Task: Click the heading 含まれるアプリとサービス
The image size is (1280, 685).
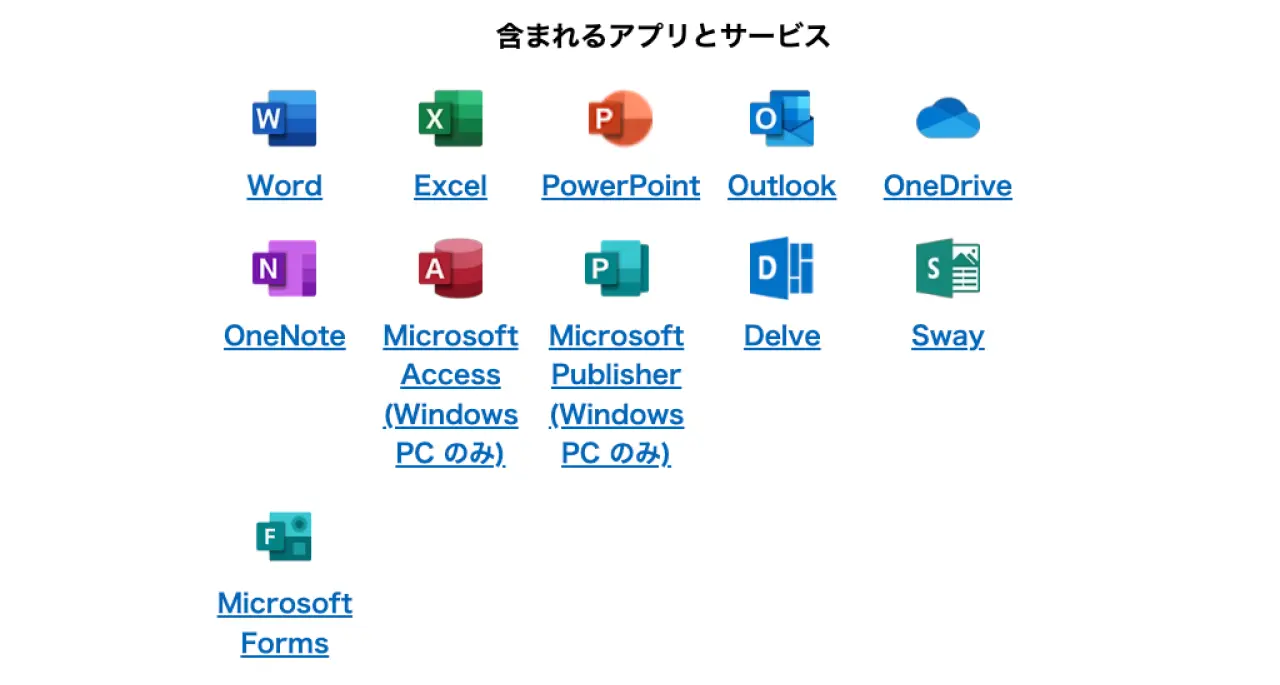Action: tap(663, 37)
